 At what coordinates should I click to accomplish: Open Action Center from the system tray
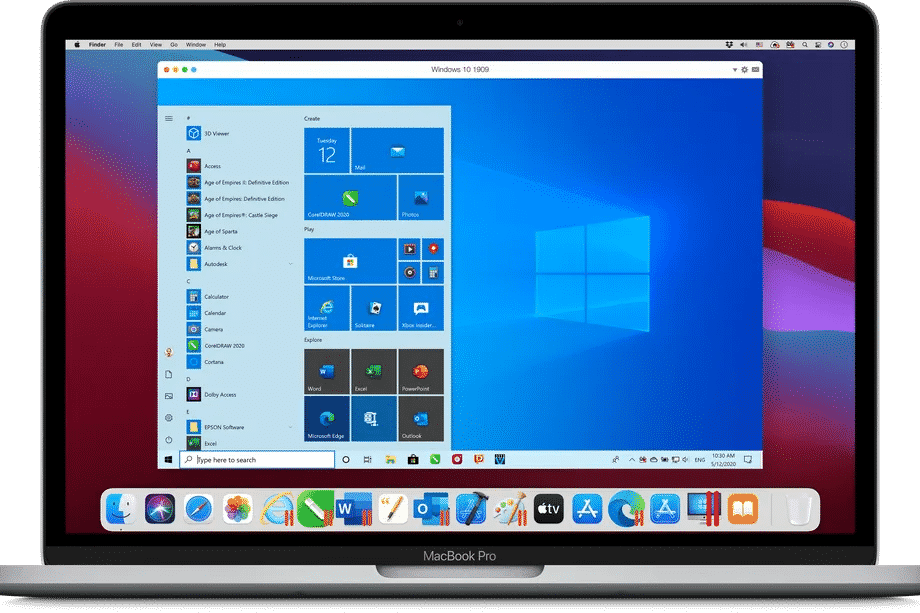click(x=747, y=460)
